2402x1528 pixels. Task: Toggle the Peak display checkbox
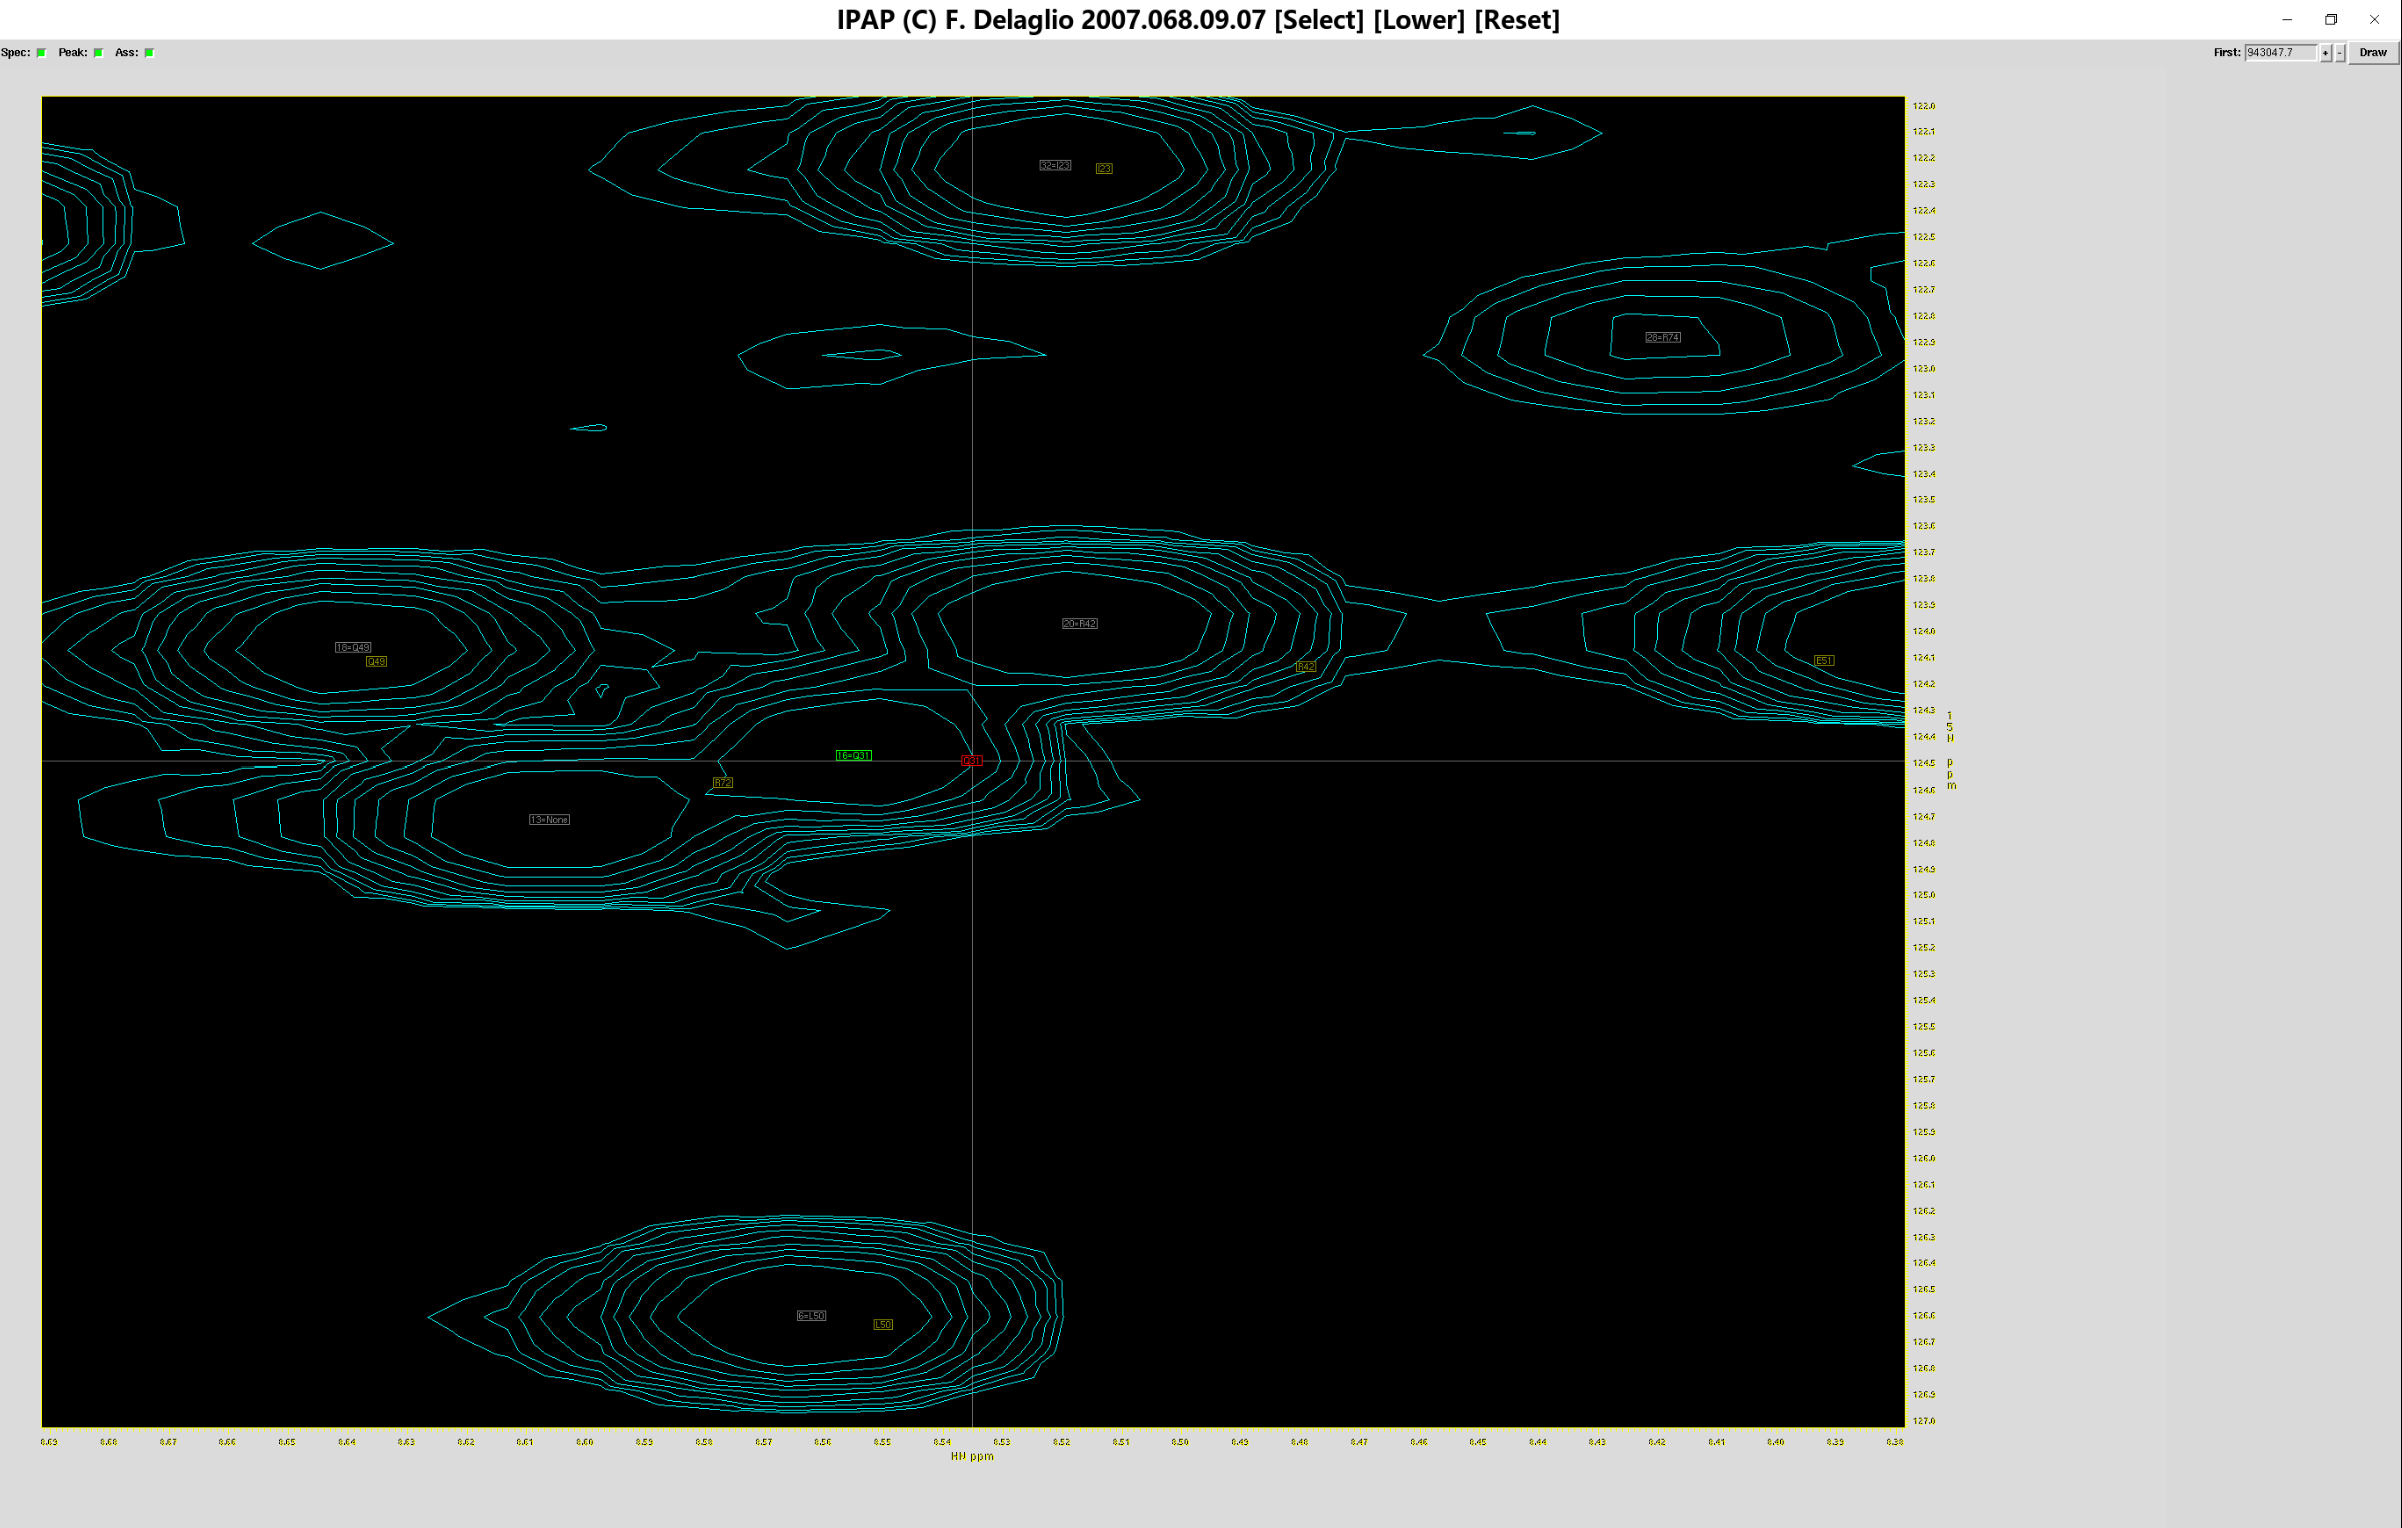[x=99, y=53]
